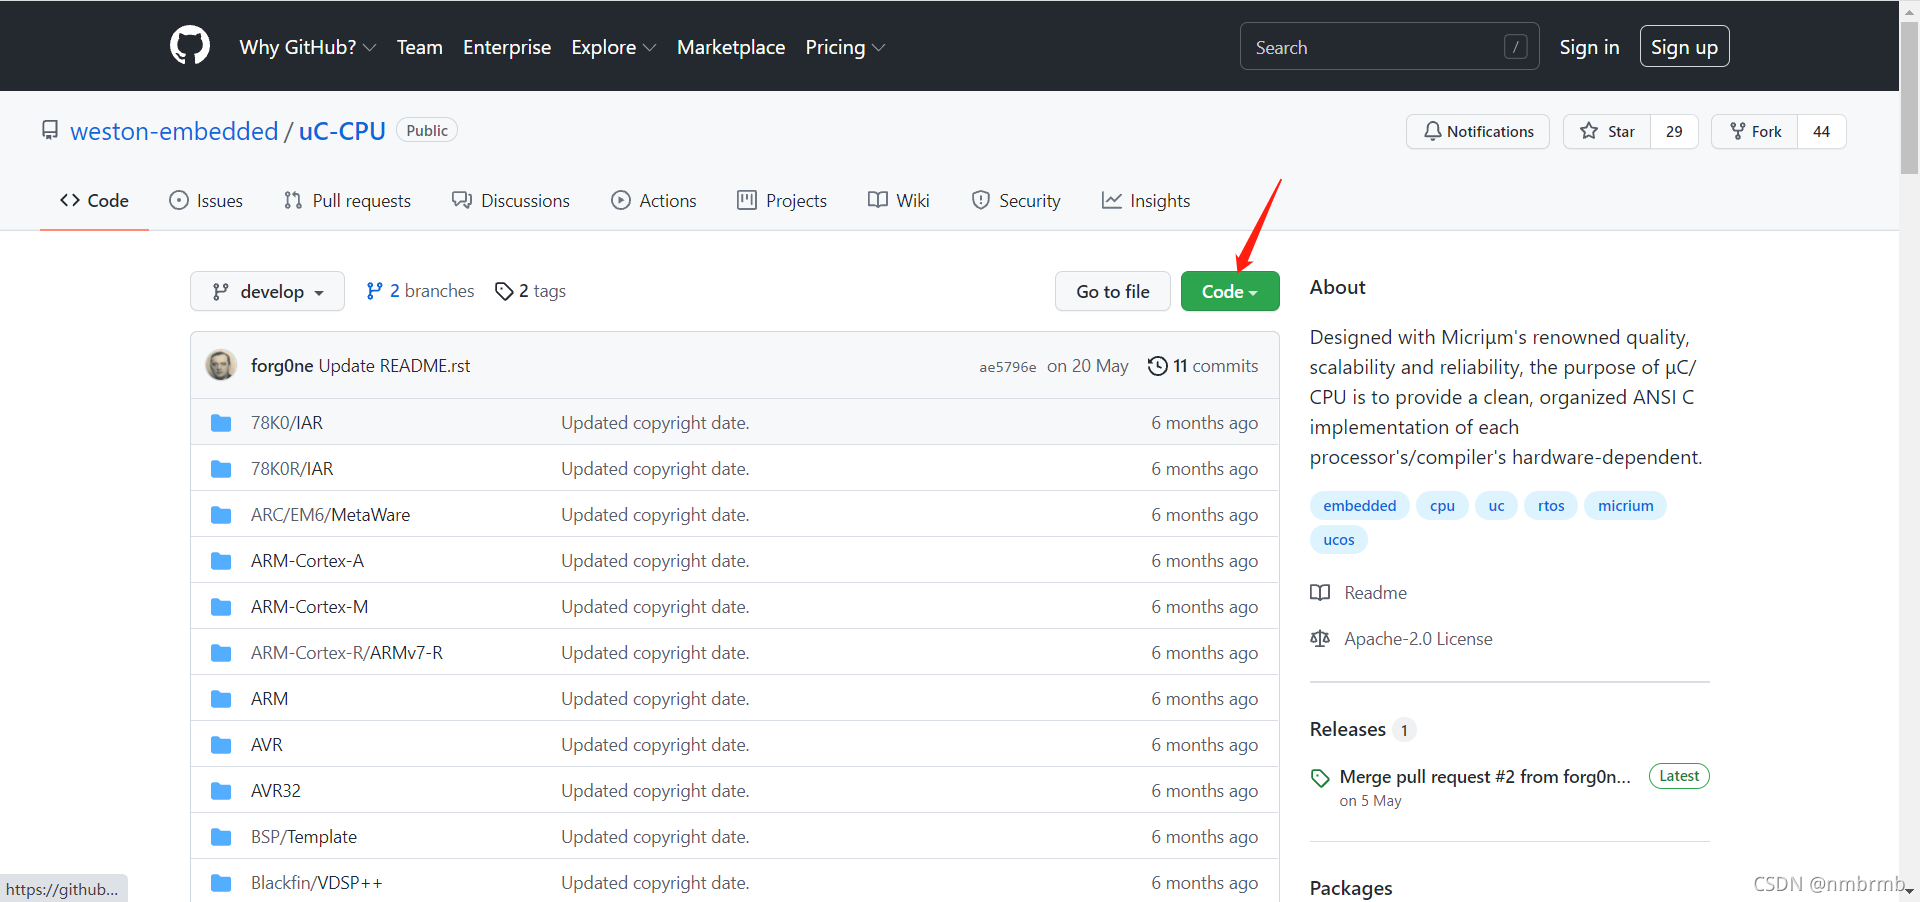Open the develop branch selector

[x=267, y=291]
